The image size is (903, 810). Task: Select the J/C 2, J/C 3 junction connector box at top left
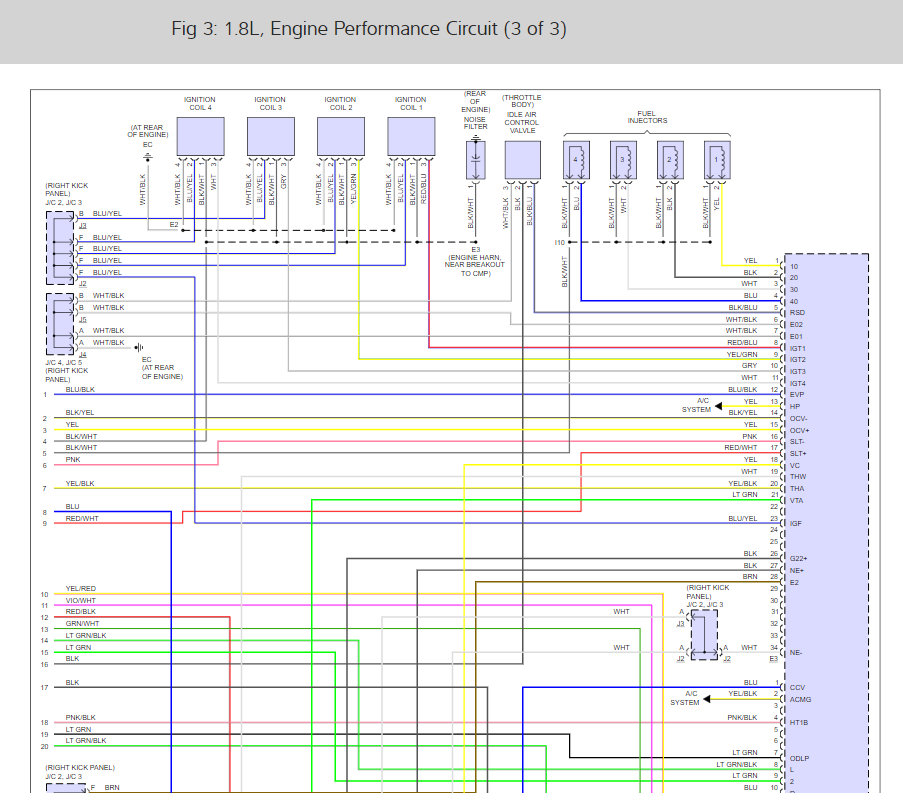60,248
